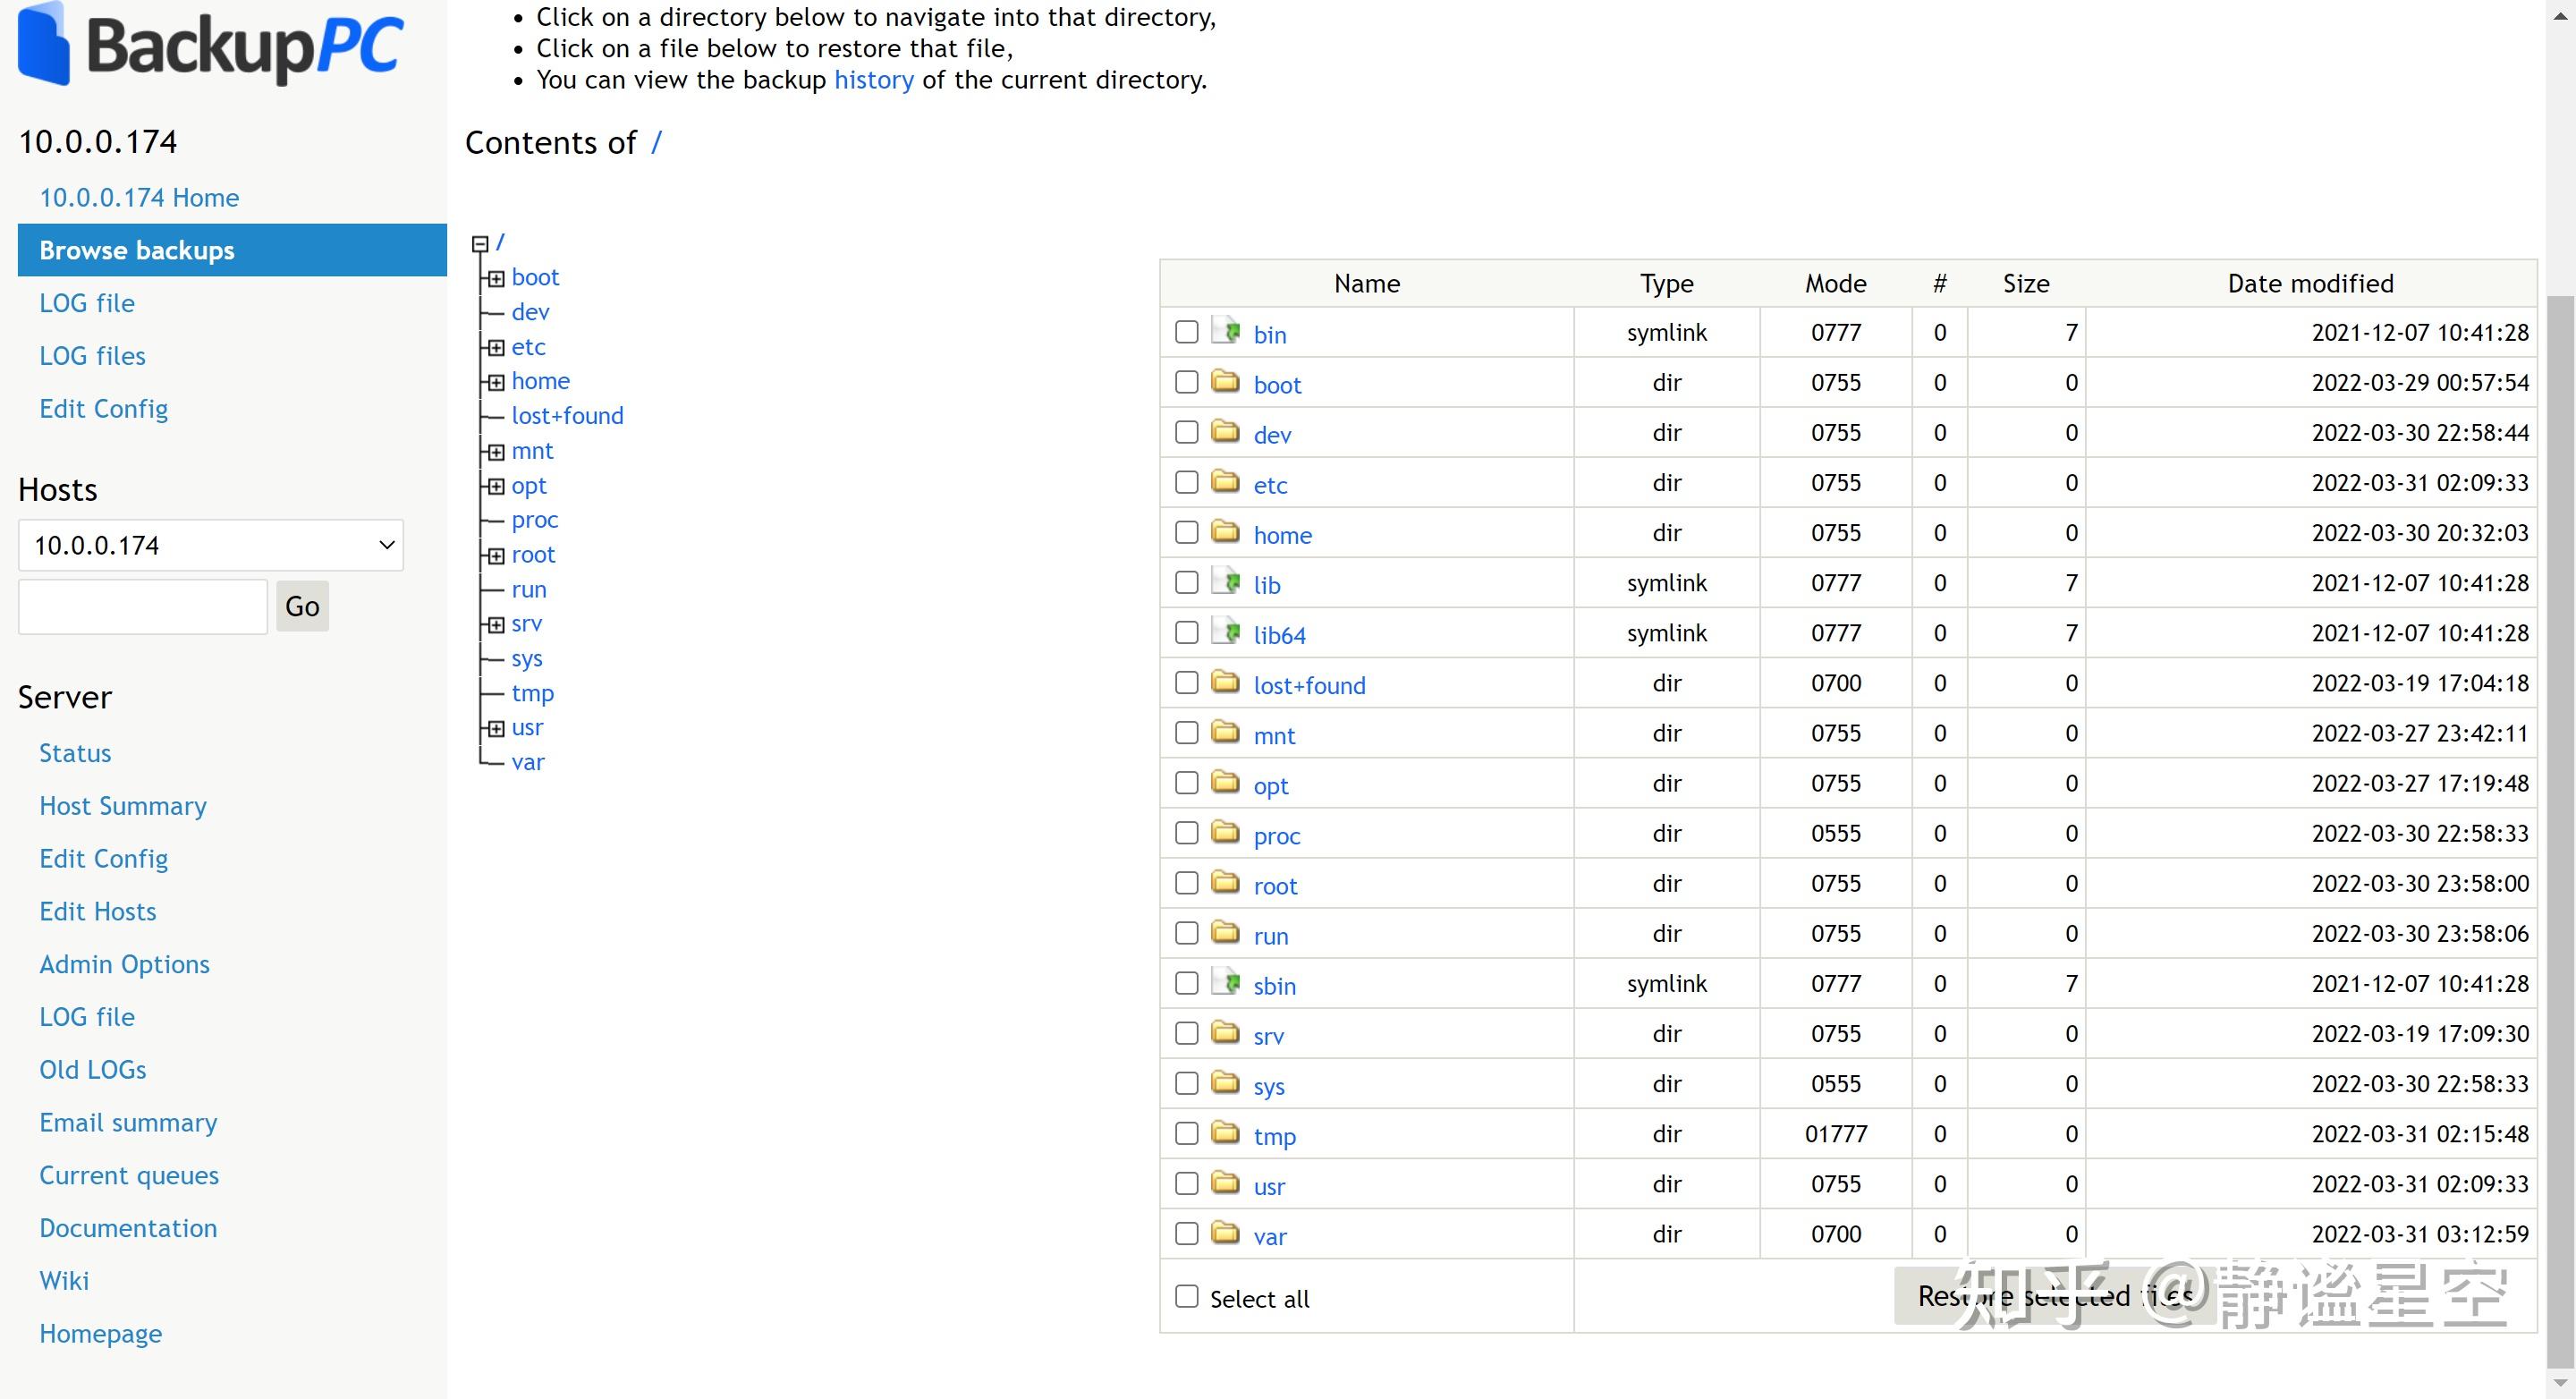The width and height of the screenshot is (2576, 1399).
Task: Click the BackupPC logo
Action: click(210, 45)
